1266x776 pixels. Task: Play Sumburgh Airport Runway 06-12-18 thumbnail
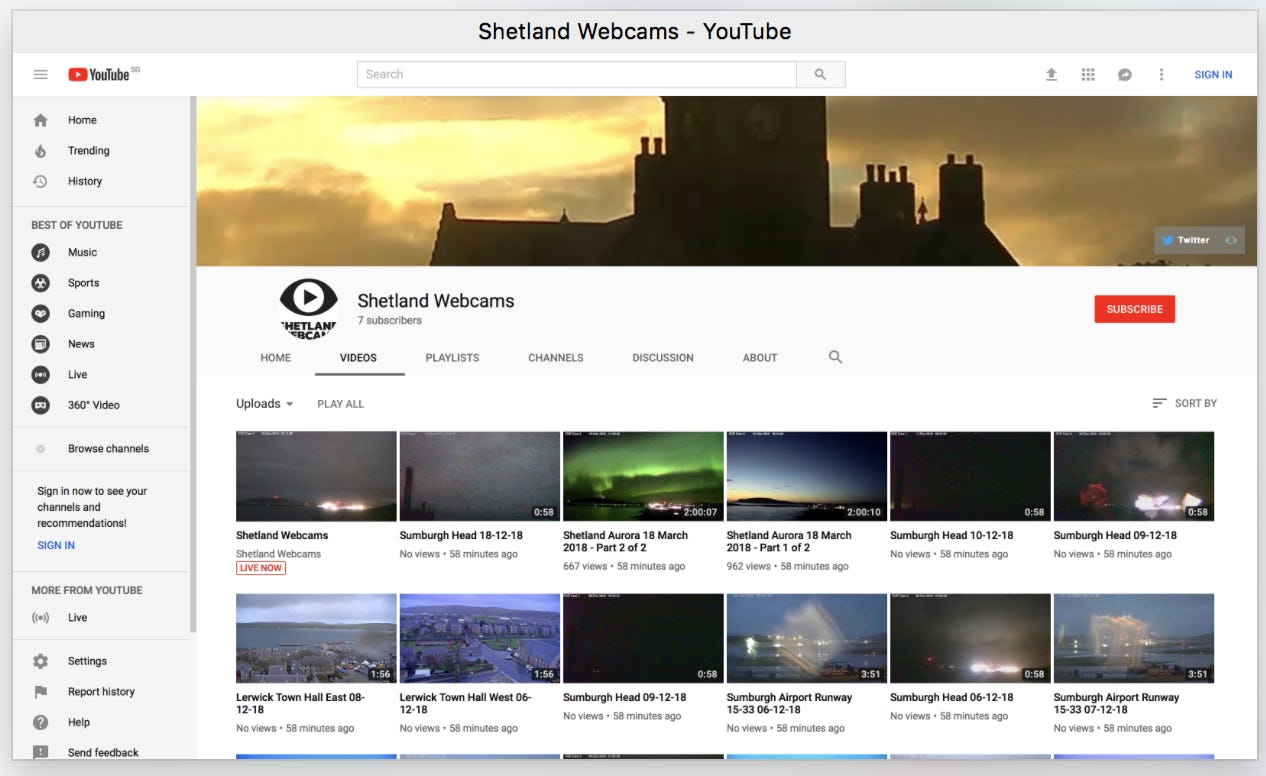tap(807, 638)
